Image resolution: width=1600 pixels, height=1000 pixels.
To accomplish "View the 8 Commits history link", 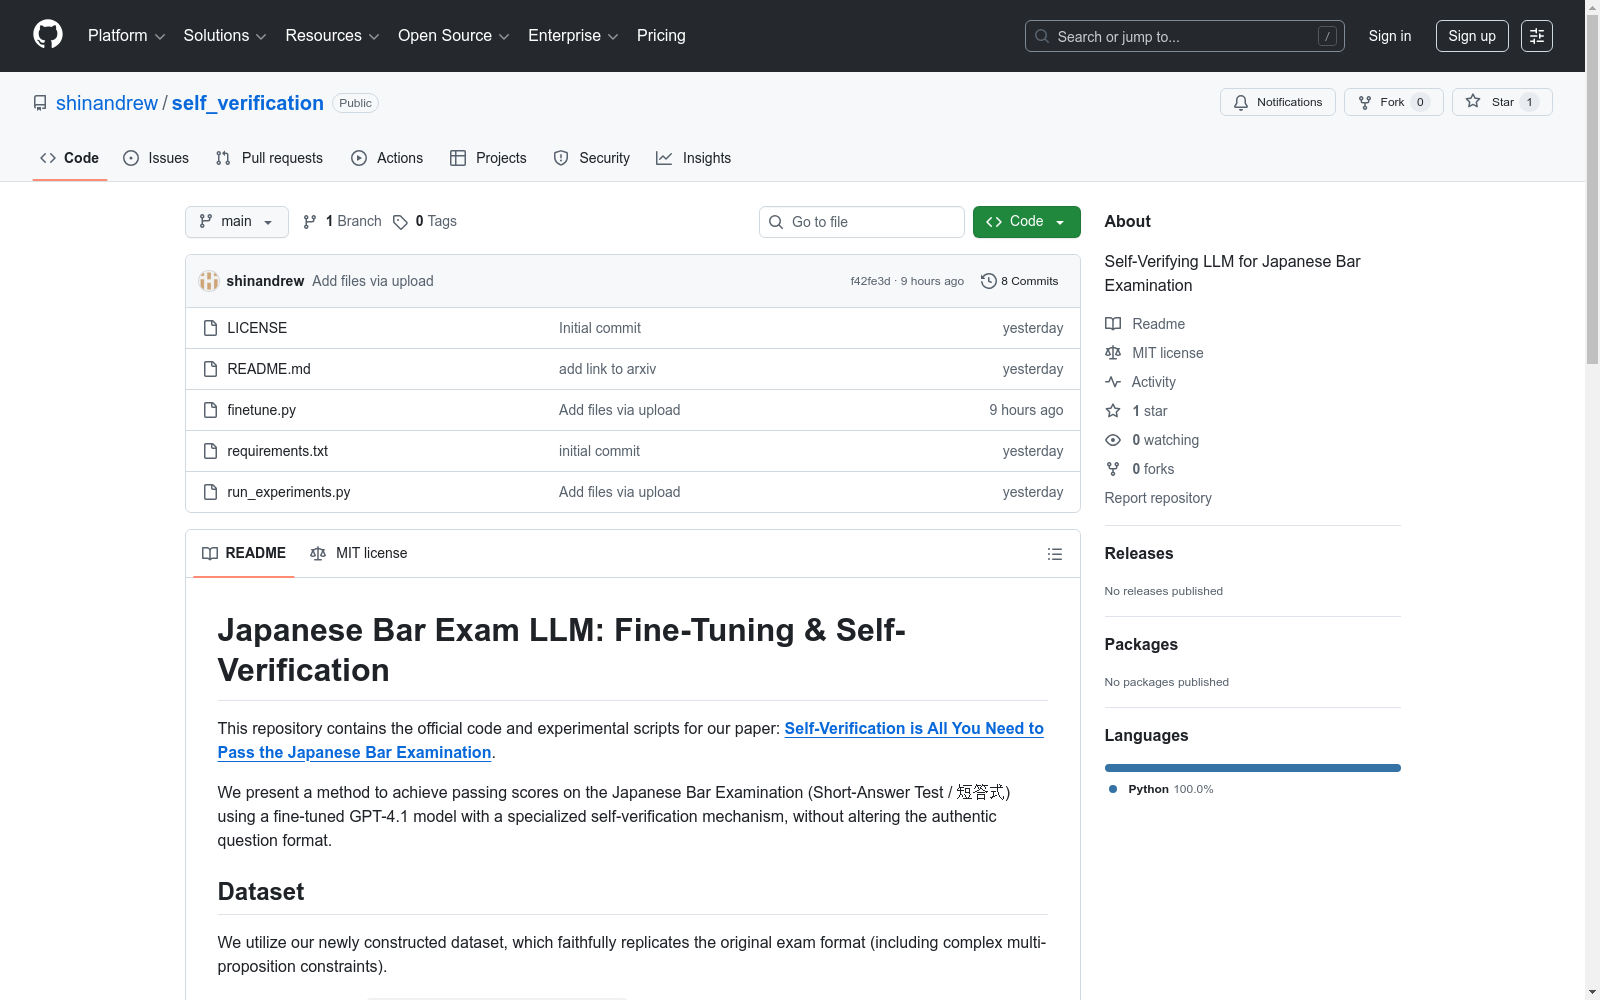I will tap(1020, 281).
